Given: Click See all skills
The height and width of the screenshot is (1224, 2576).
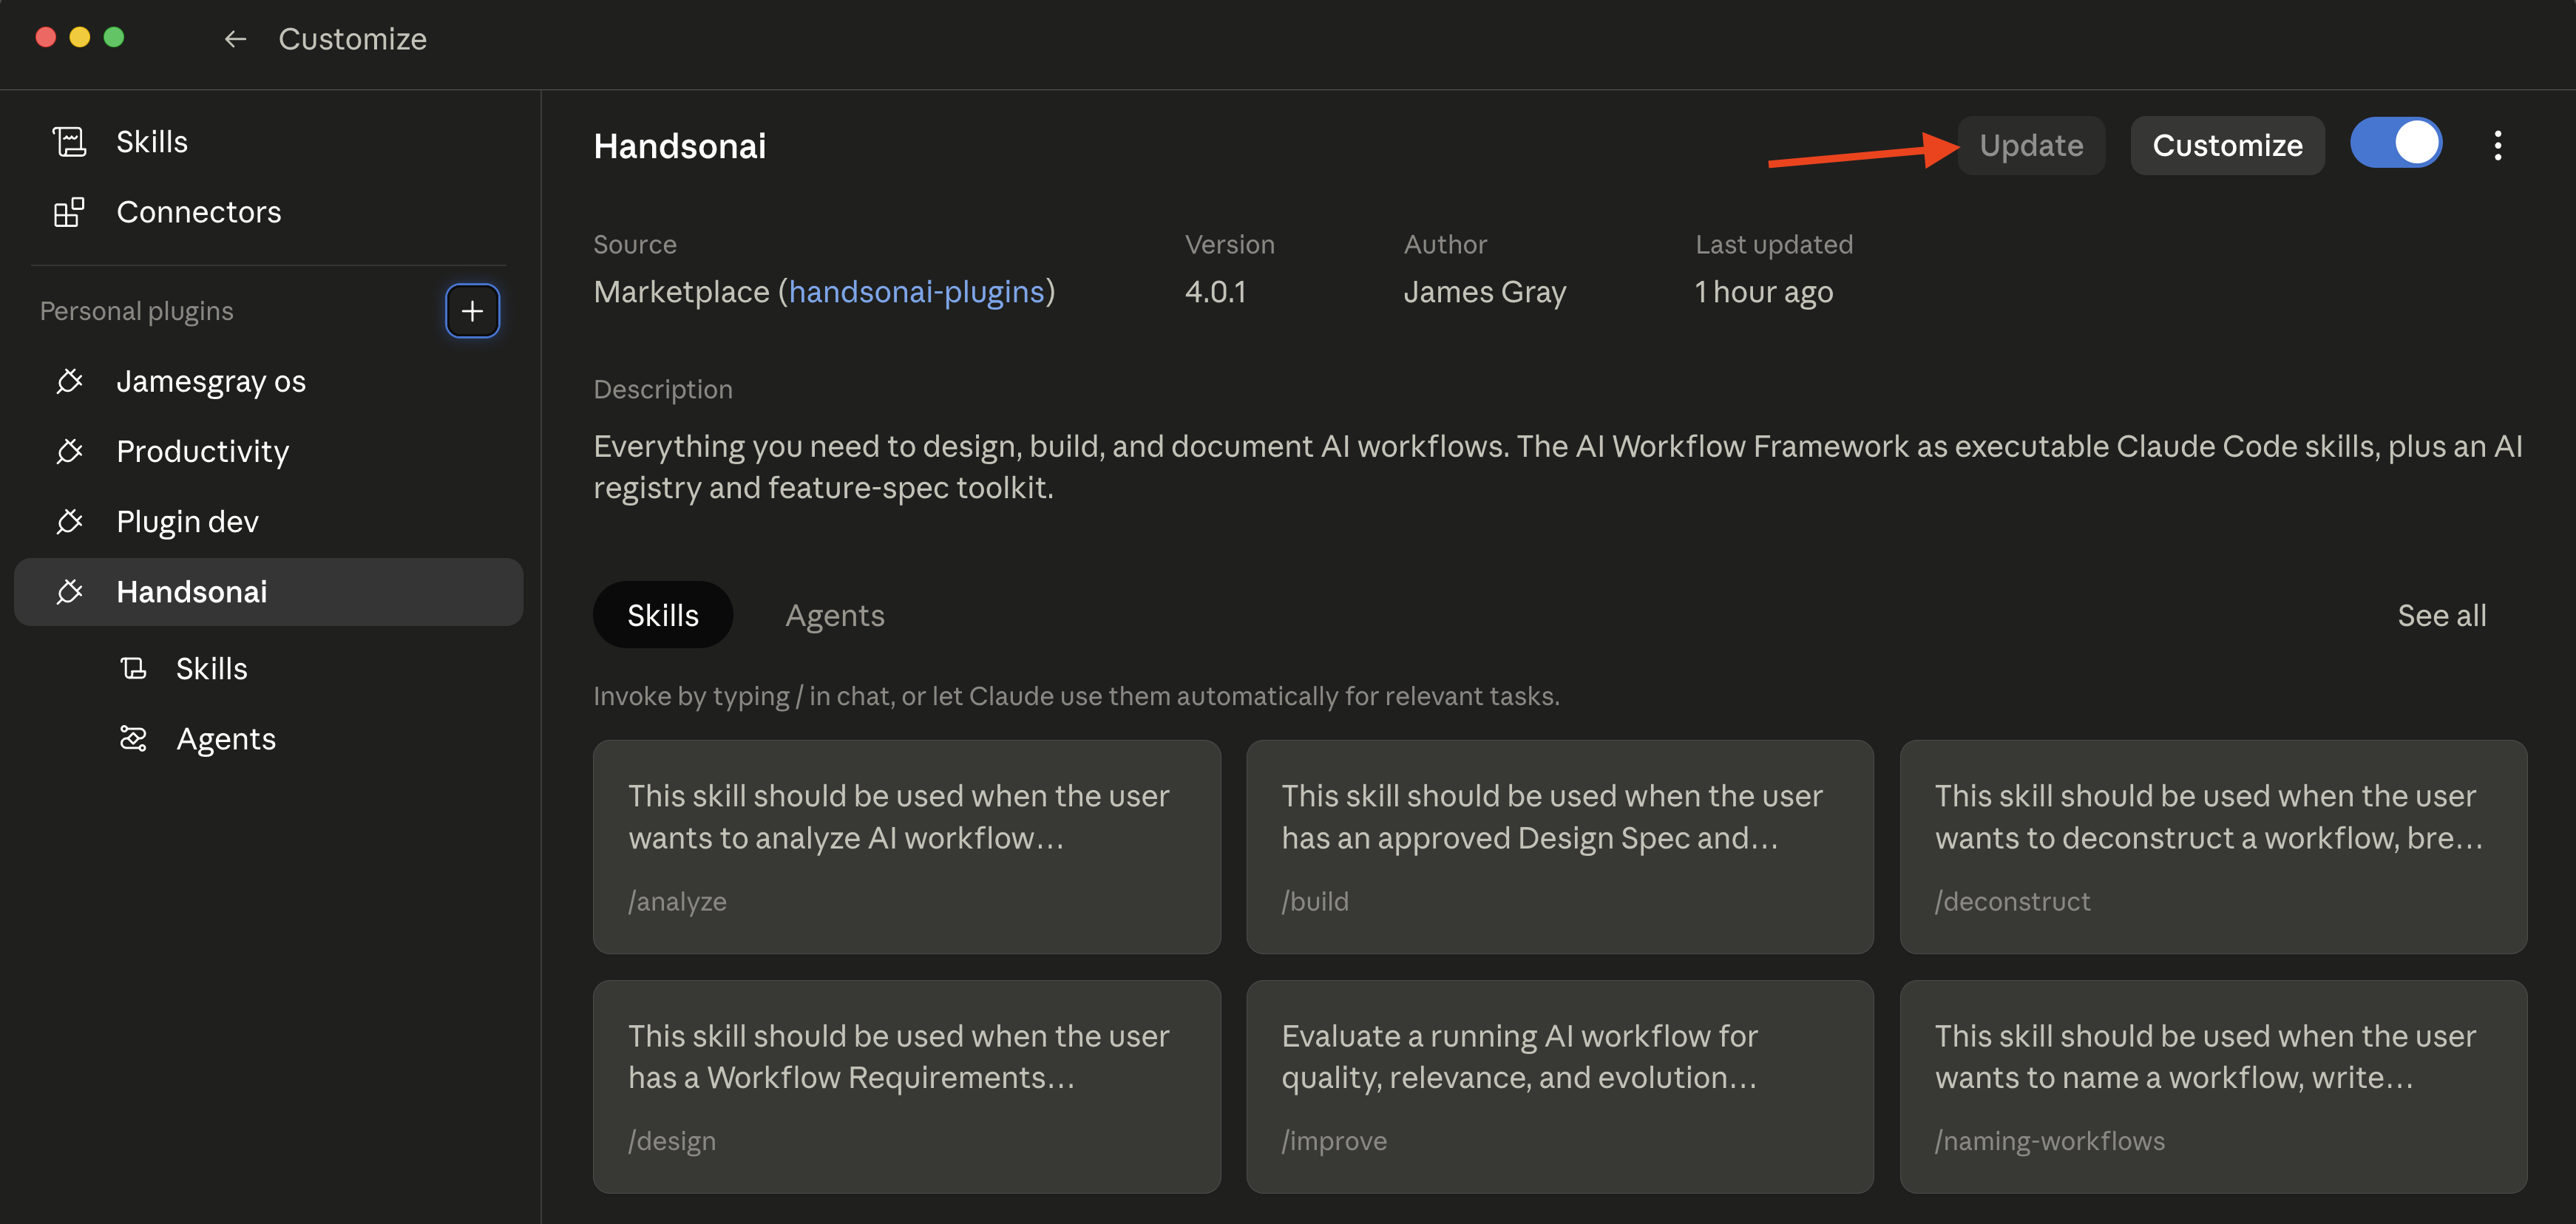Looking at the screenshot, I should tap(2442, 615).
